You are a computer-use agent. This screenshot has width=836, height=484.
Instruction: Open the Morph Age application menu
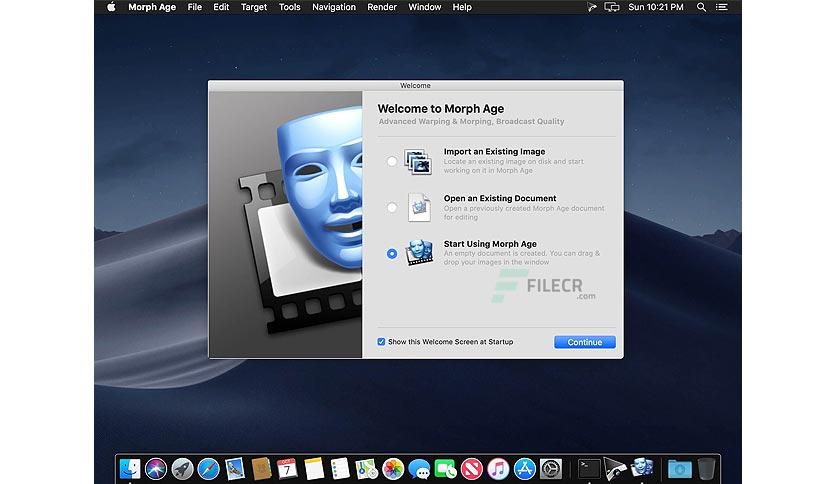click(152, 7)
